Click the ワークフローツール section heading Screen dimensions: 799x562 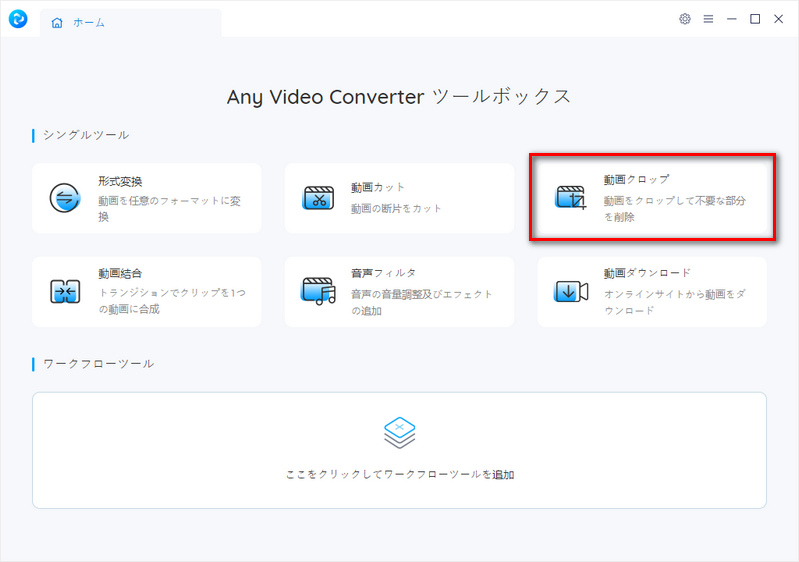coord(98,364)
